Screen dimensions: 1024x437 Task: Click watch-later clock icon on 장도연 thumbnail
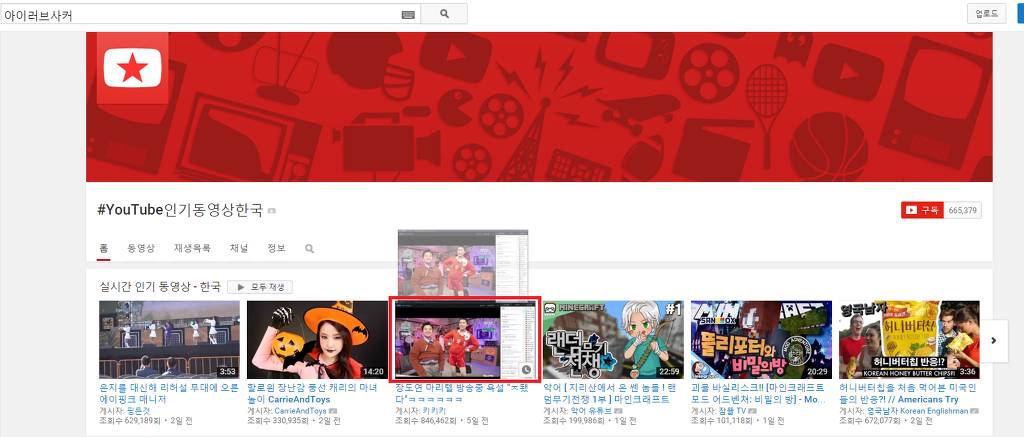pyautogui.click(x=527, y=370)
